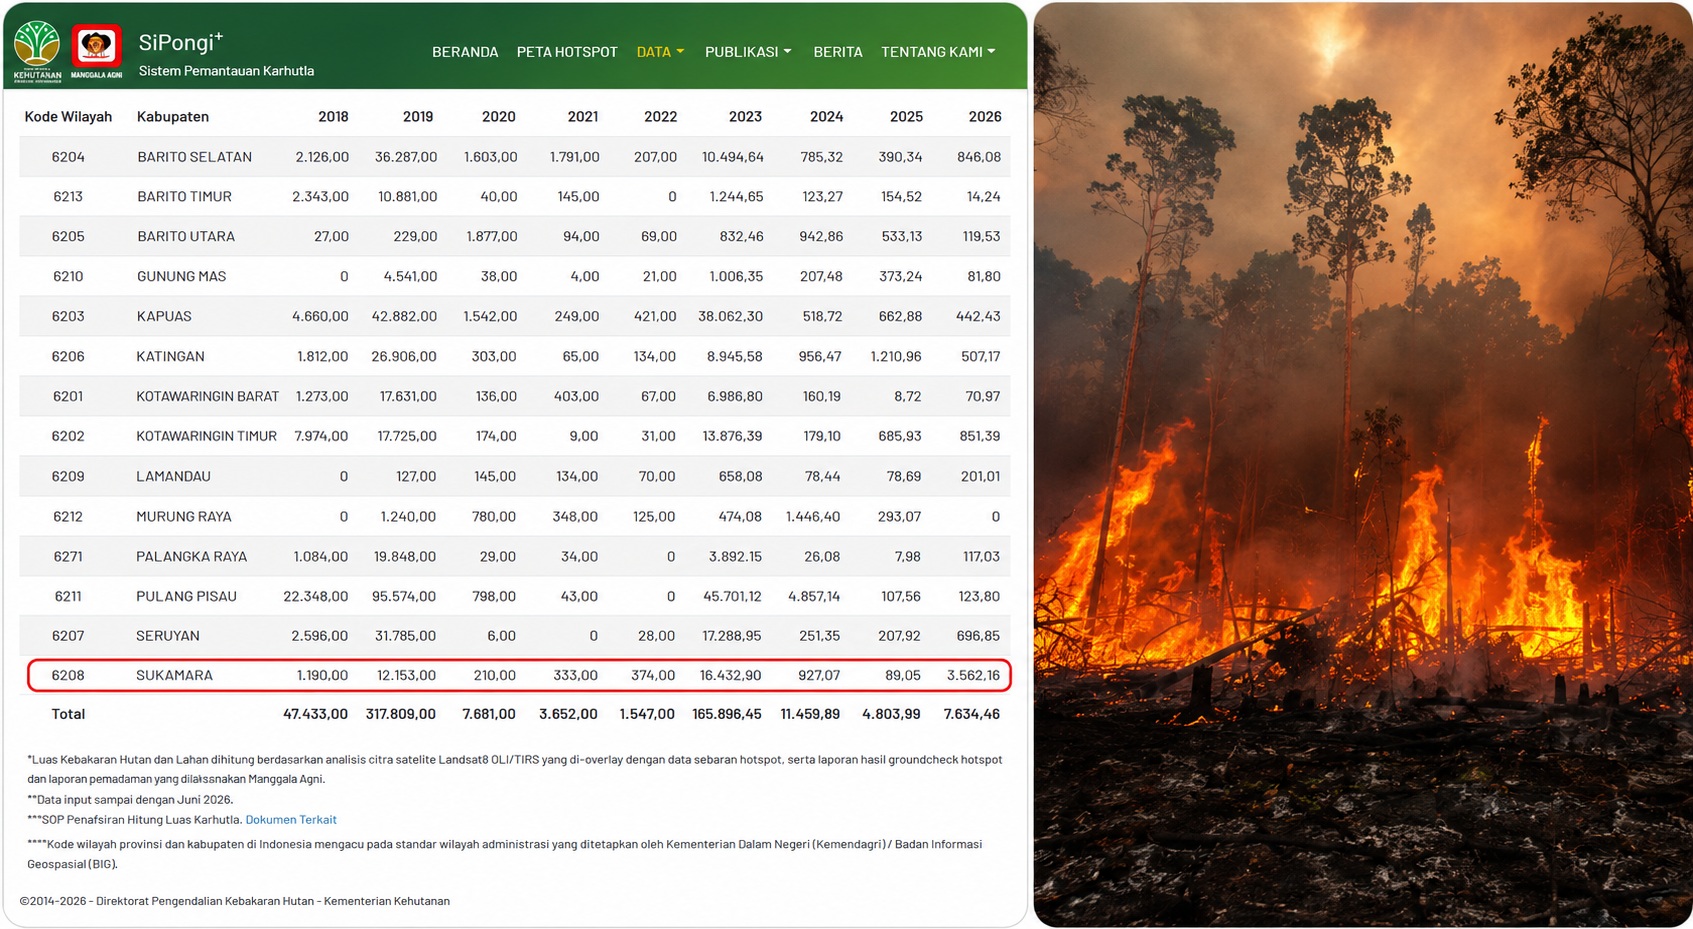Viewport: 1693px width, 929px height.
Task: Select 2019 total value 317.809,00
Action: 400,714
